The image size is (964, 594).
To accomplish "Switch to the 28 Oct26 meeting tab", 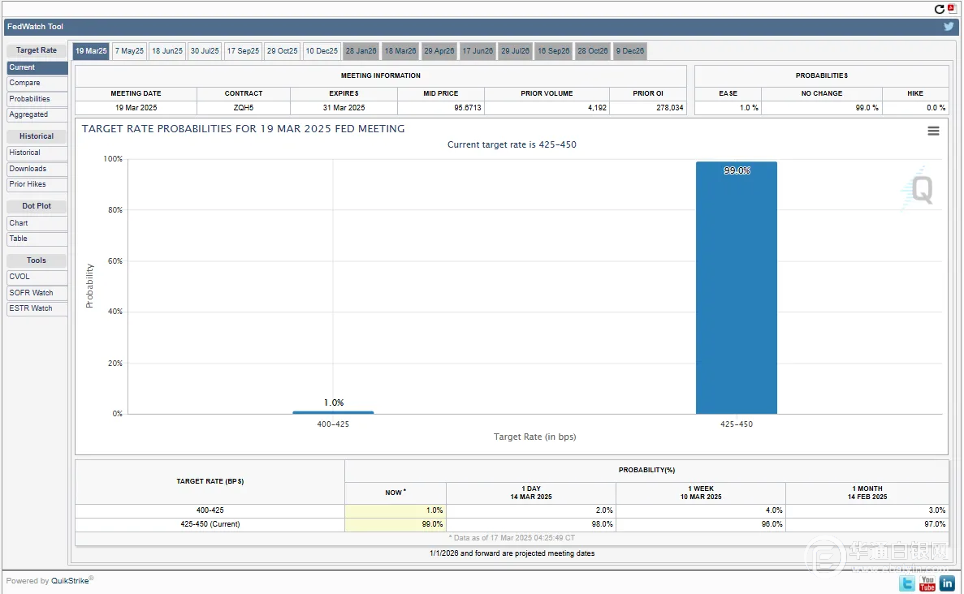I will [593, 51].
